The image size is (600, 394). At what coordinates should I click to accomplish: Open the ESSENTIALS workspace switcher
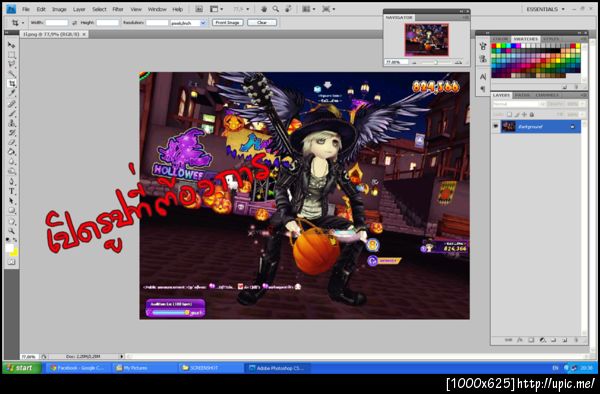[545, 9]
